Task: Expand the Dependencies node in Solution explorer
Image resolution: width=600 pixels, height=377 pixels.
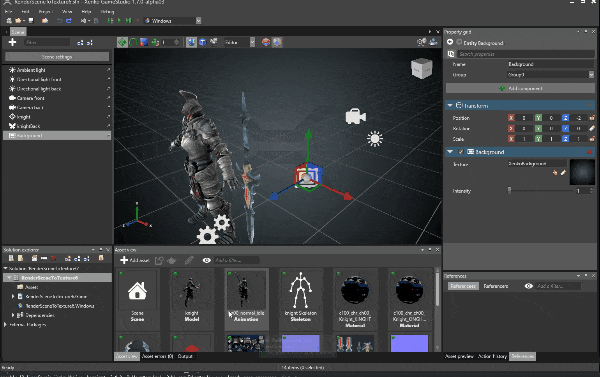Action: coord(13,315)
